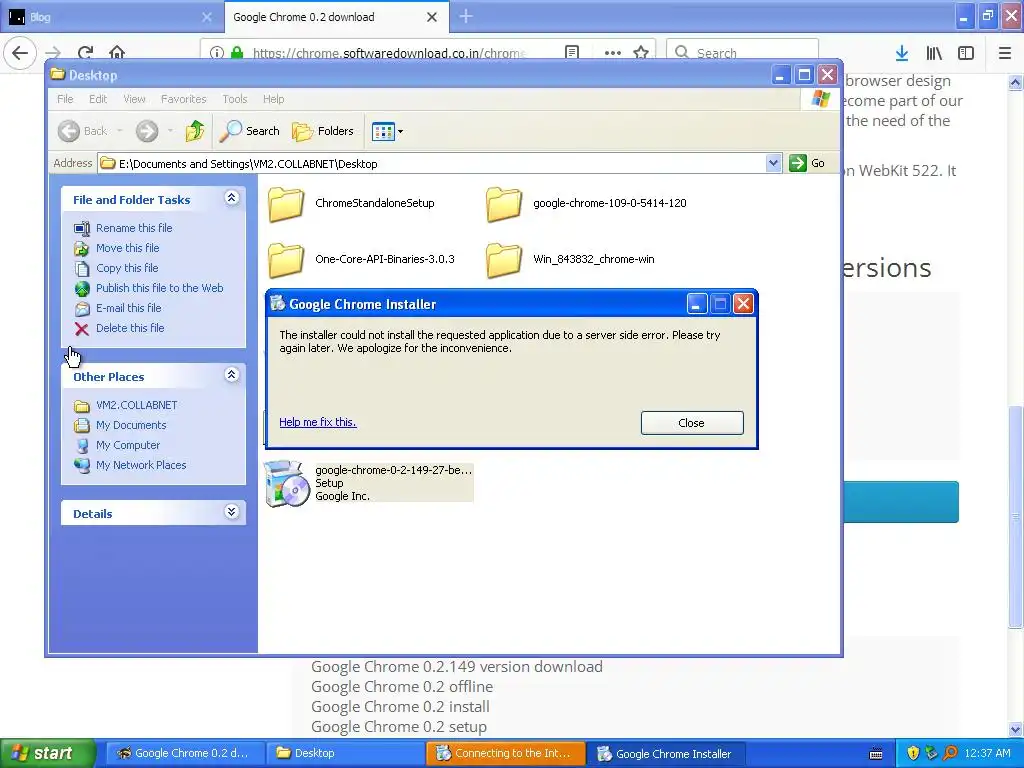This screenshot has height=768, width=1024.
Task: Click security shield tray icon
Action: point(913,753)
